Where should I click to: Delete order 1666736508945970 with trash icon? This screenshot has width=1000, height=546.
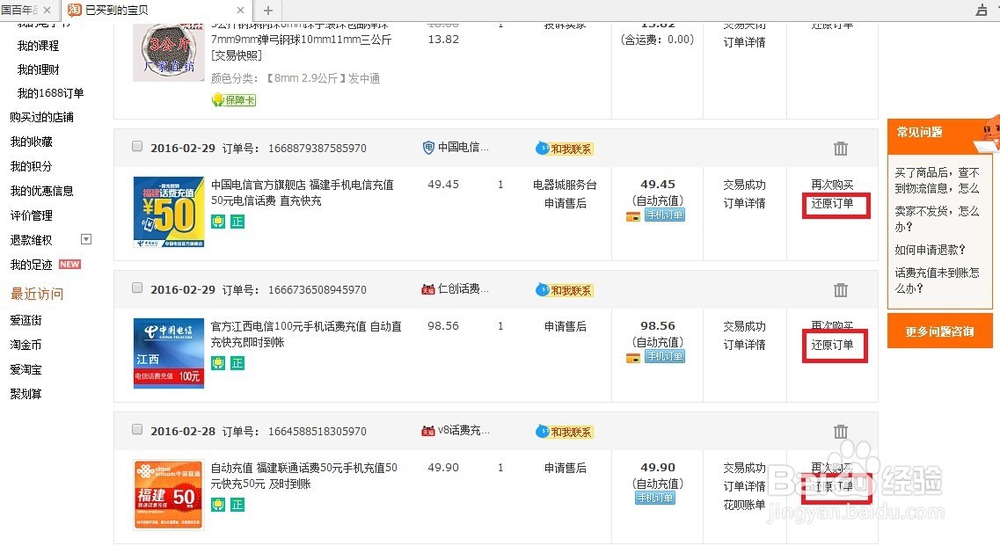pos(841,290)
